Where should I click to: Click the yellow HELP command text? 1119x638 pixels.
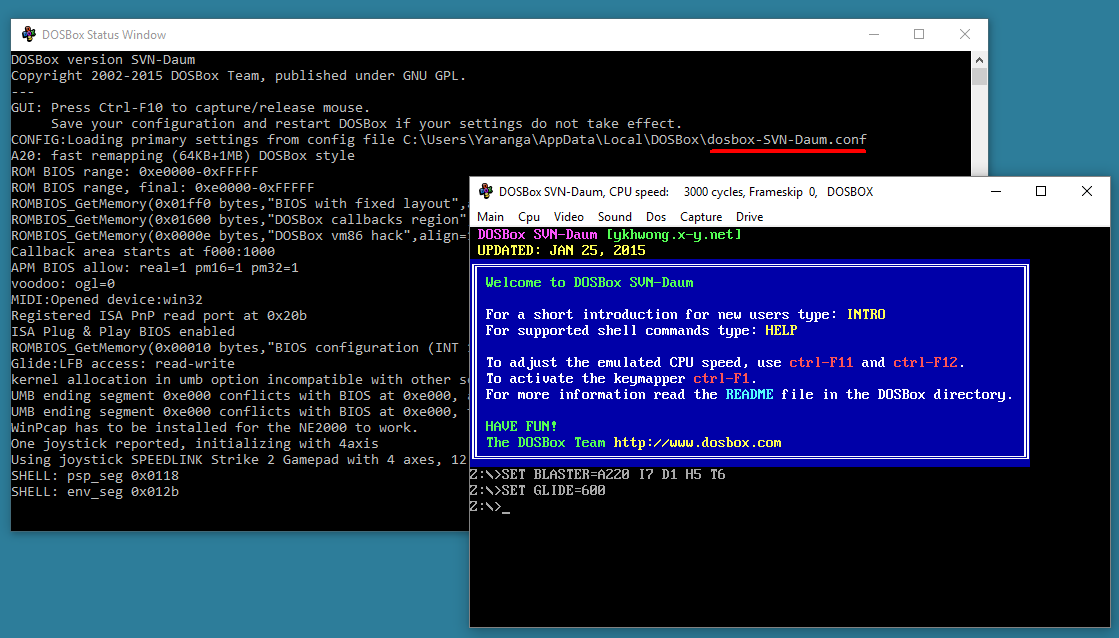click(781, 330)
